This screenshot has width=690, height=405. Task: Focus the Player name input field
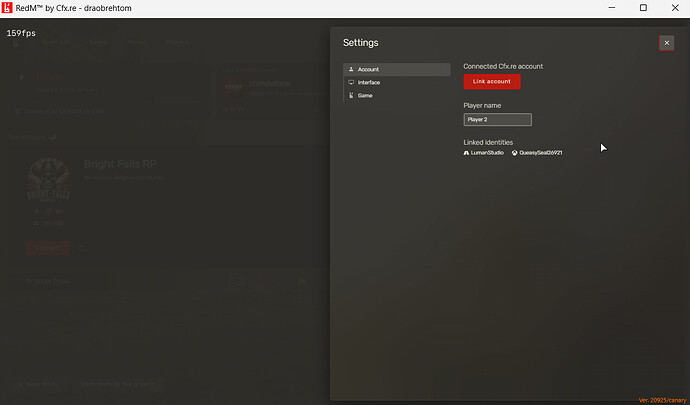(497, 119)
